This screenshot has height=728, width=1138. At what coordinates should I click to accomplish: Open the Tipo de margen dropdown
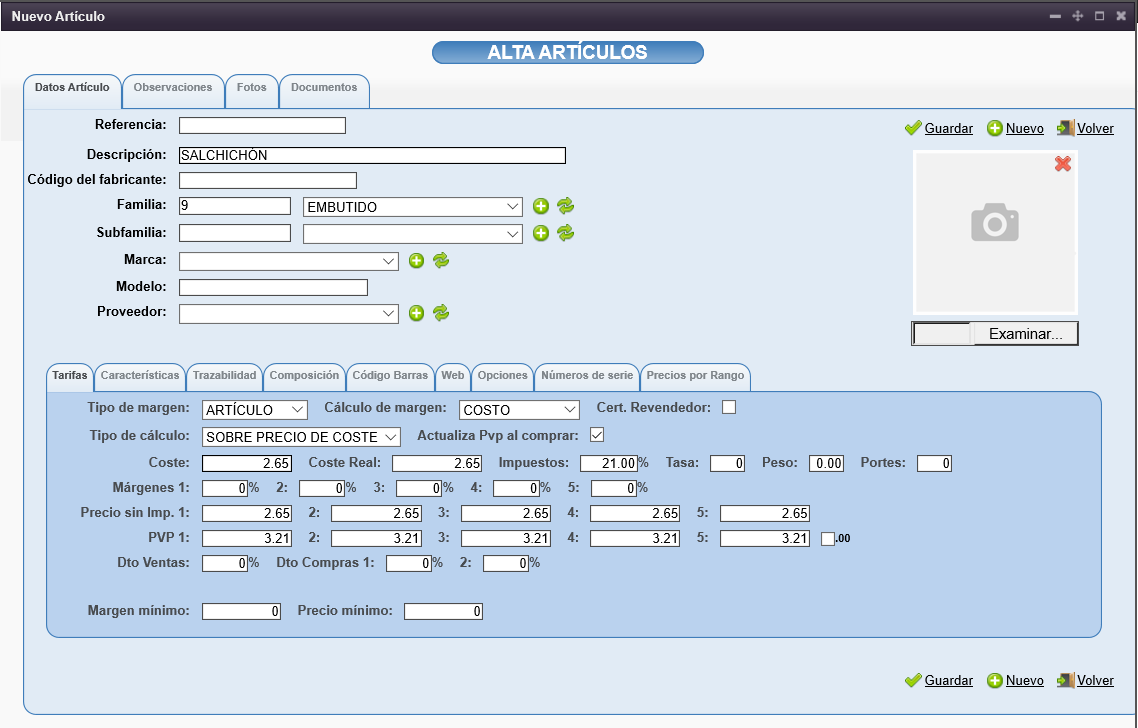pyautogui.click(x=255, y=410)
